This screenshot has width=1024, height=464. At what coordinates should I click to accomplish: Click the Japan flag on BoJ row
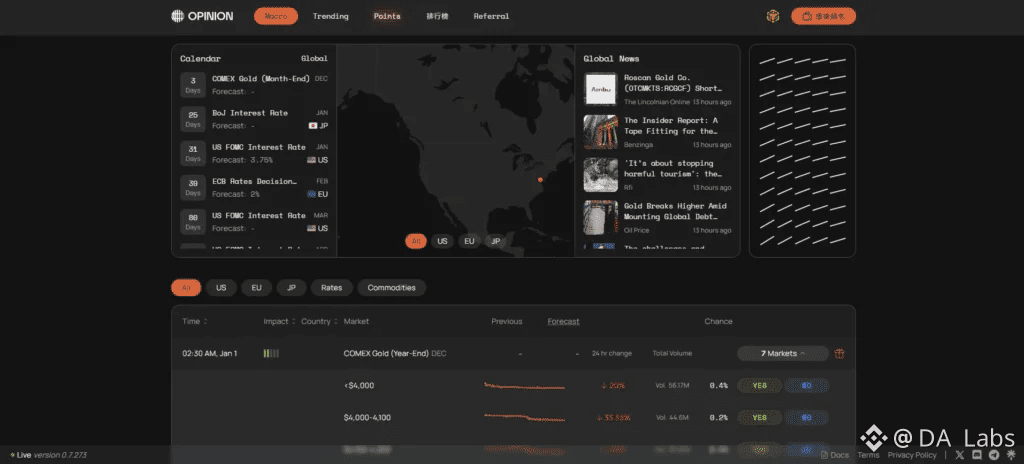[313, 125]
